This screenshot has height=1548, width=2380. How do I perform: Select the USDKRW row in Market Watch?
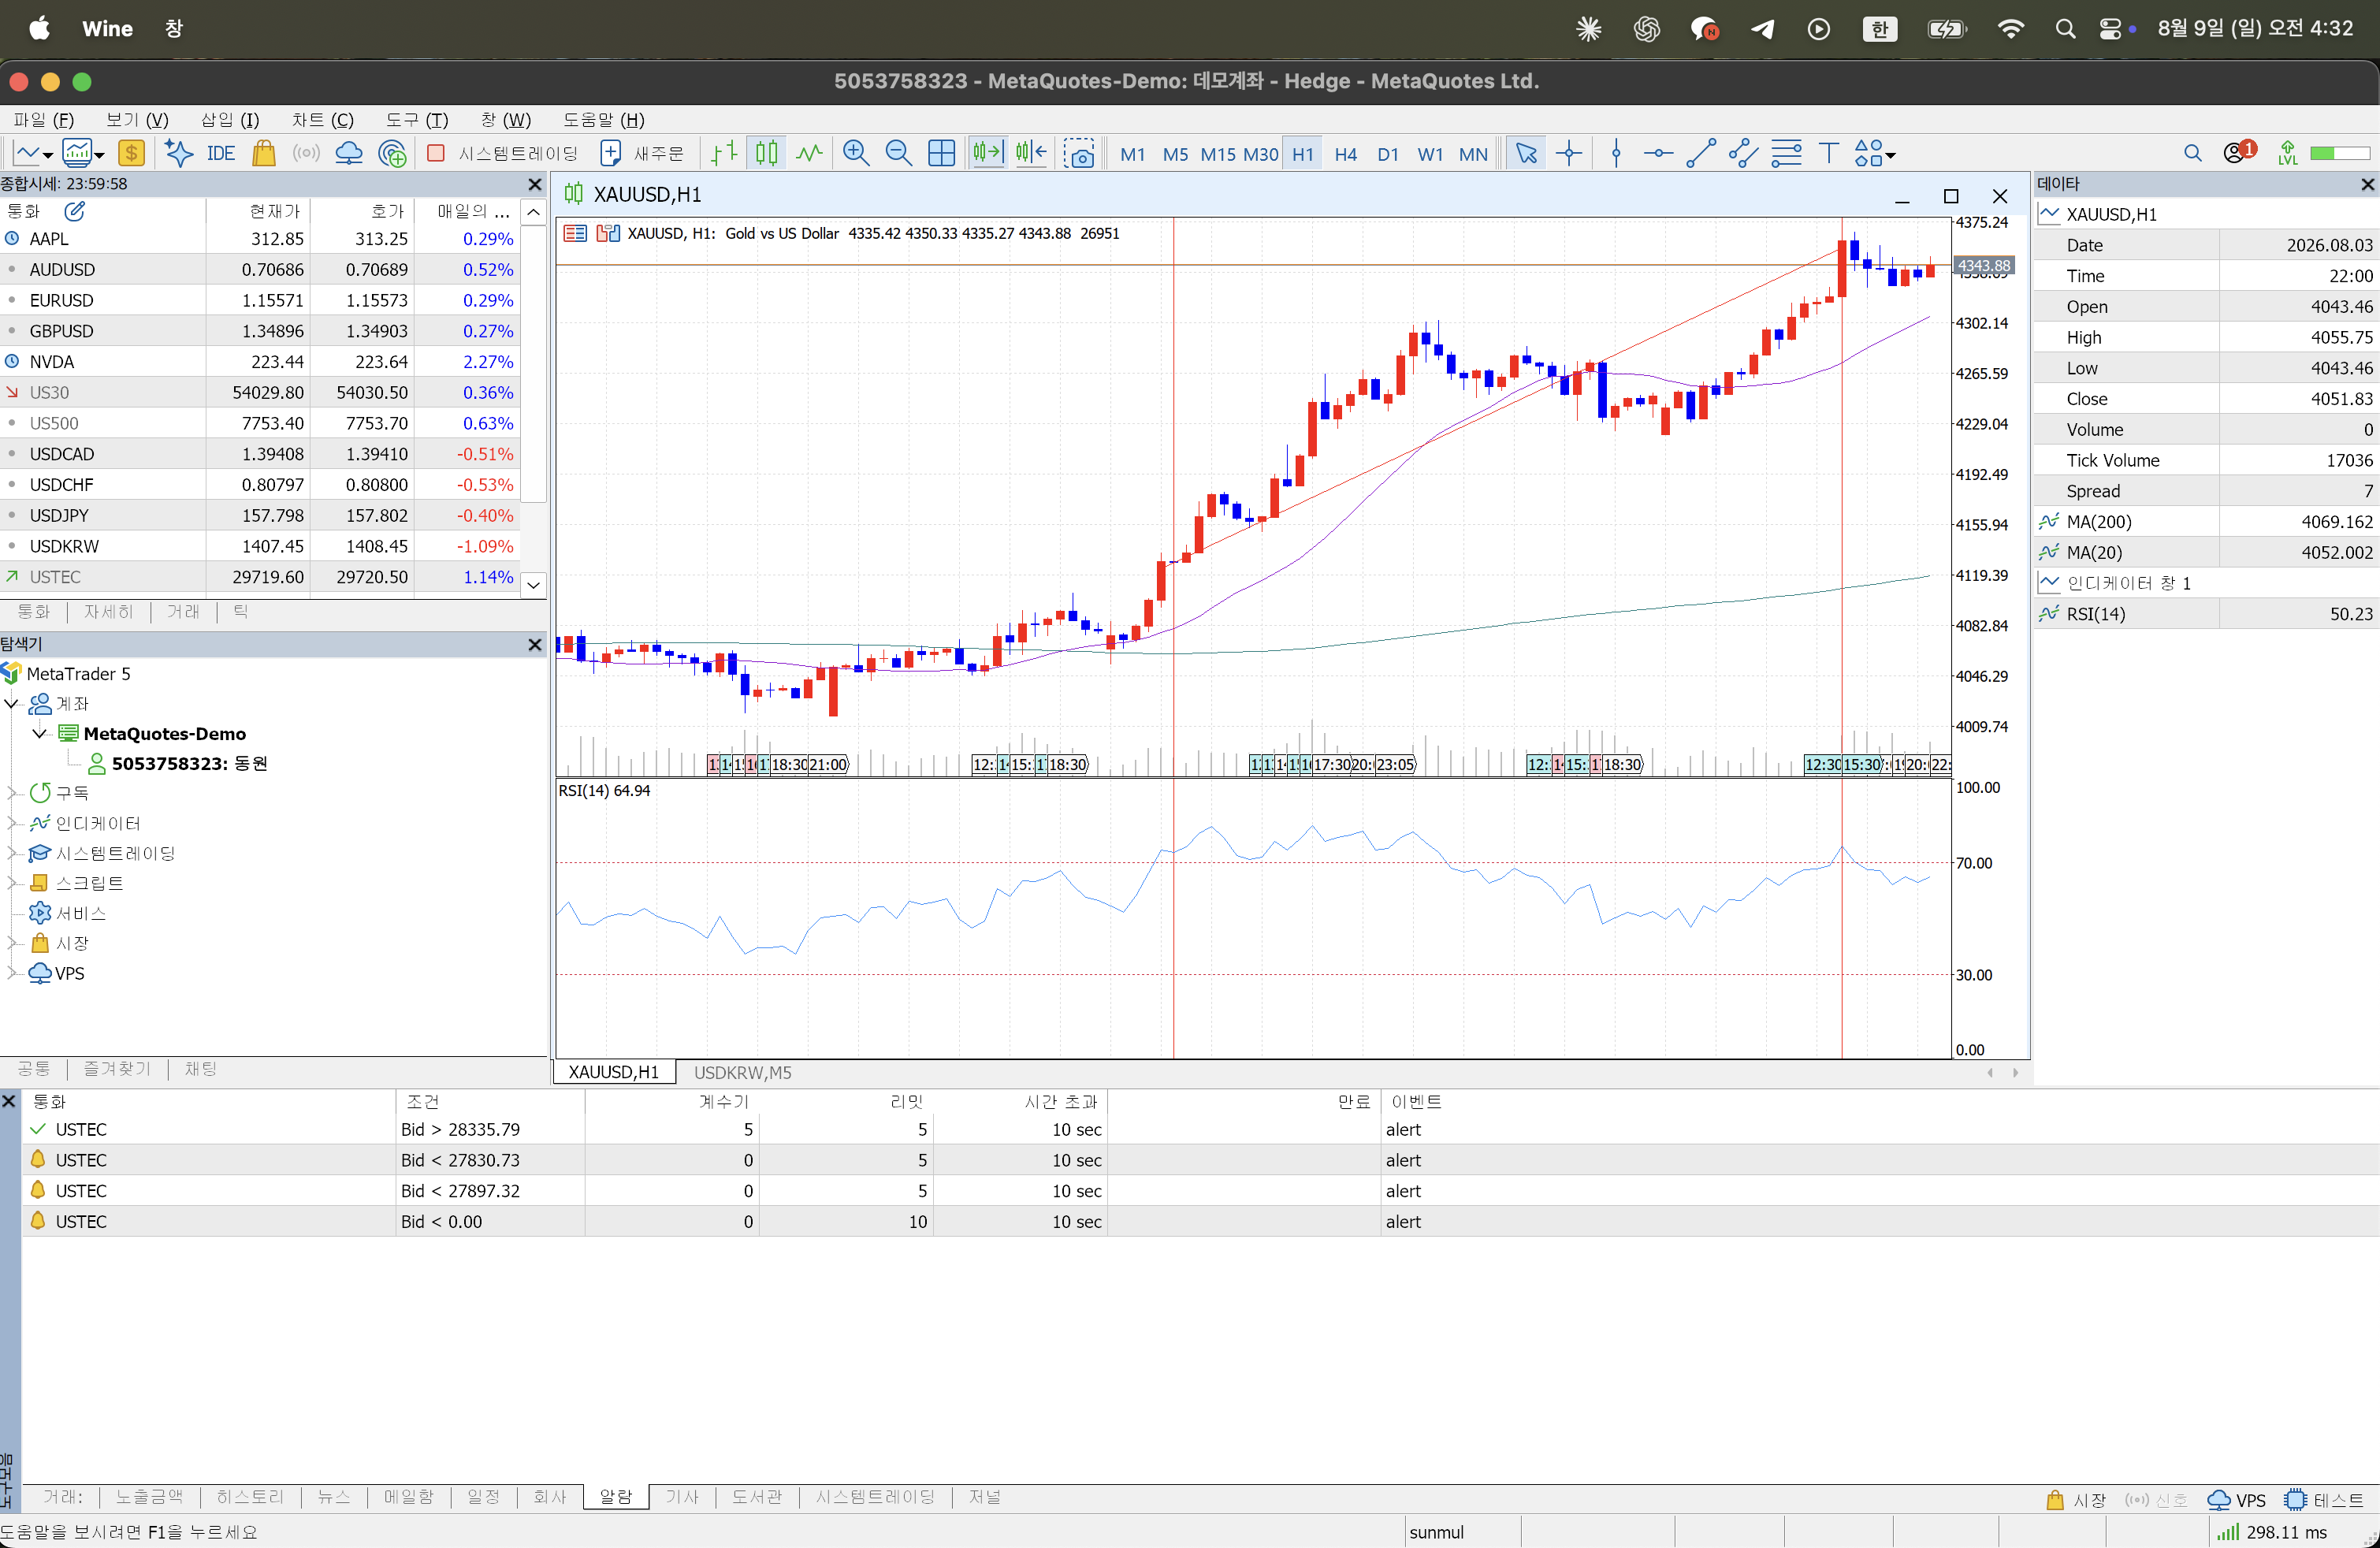260,546
